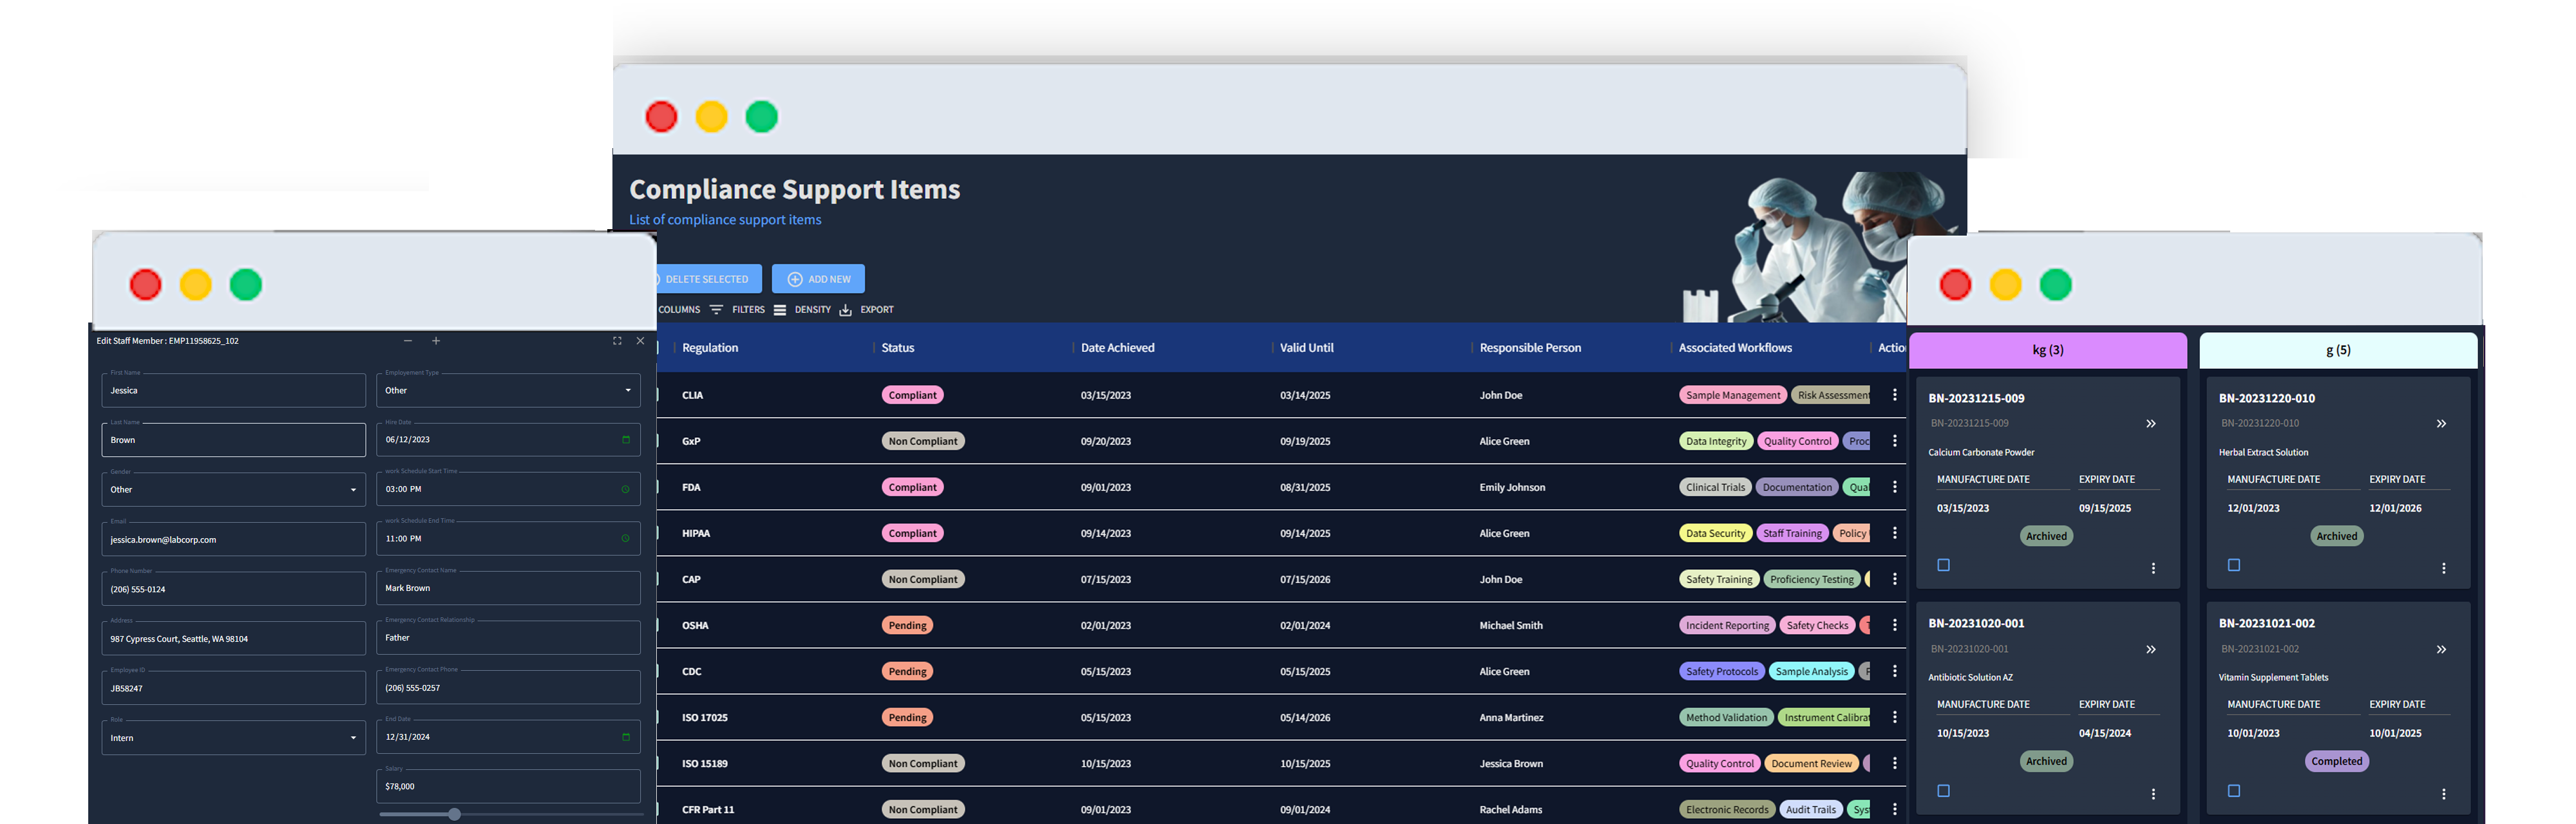
Task: Open Hire Date calendar picker icon
Action: click(x=626, y=440)
